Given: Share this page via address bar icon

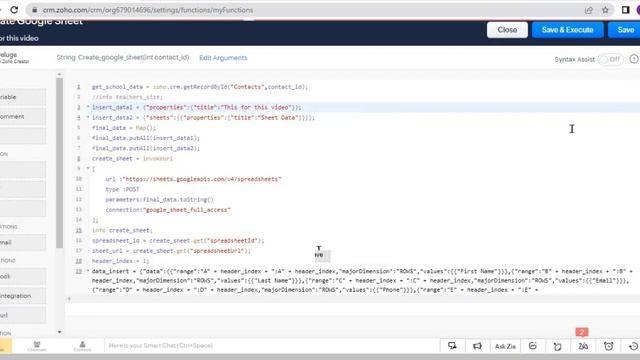Looking at the screenshot, I should (589, 10).
